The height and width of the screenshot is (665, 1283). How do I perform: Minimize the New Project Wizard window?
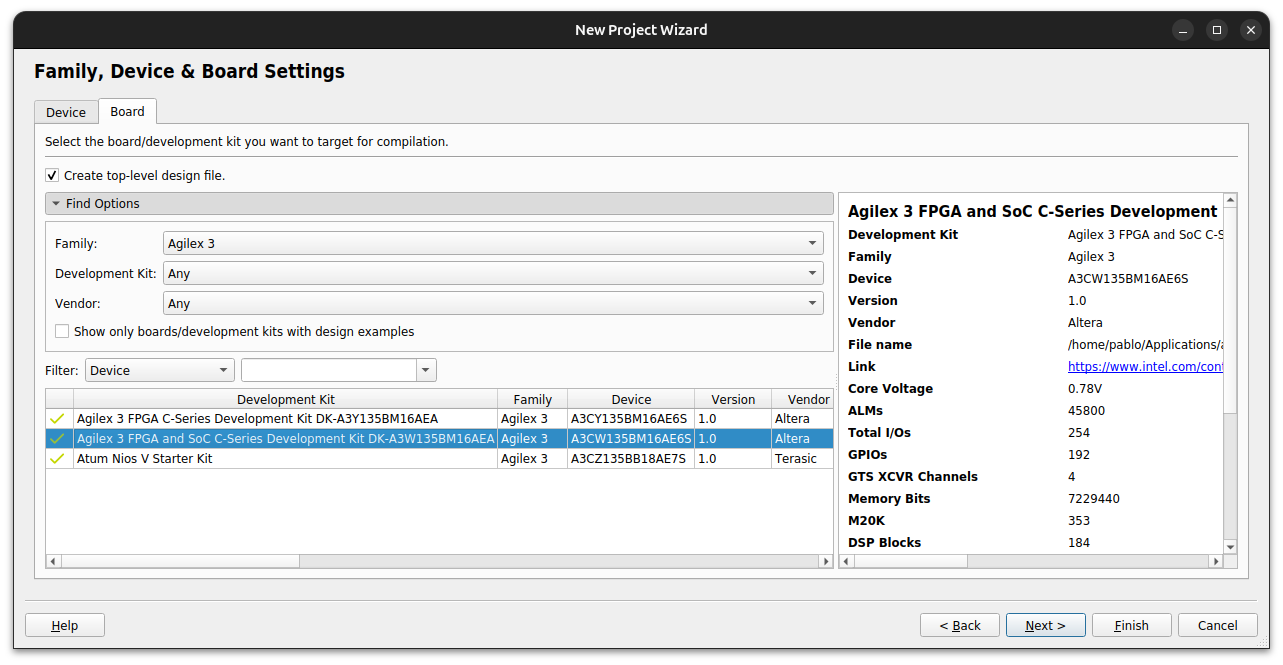point(1182,30)
